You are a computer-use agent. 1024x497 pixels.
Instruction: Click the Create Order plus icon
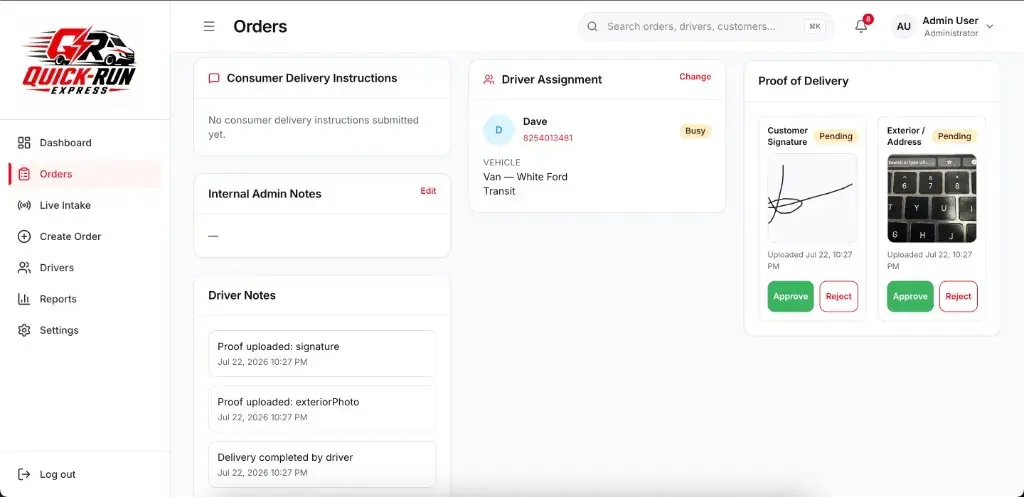point(24,236)
